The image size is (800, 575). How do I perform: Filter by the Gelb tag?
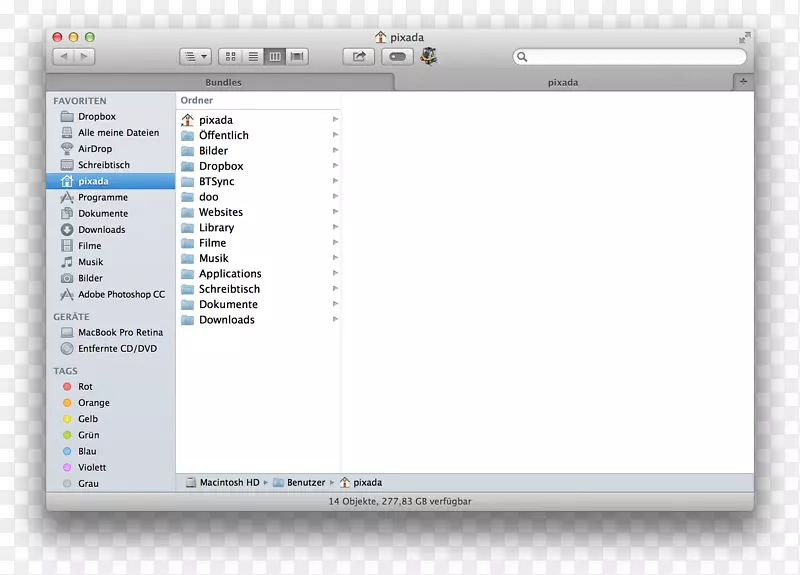point(110,419)
